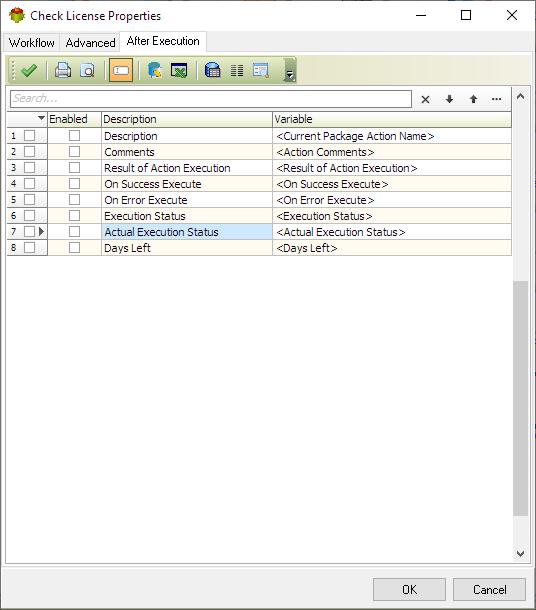
Task: Clear search with the X icon
Action: pyautogui.click(x=426, y=99)
